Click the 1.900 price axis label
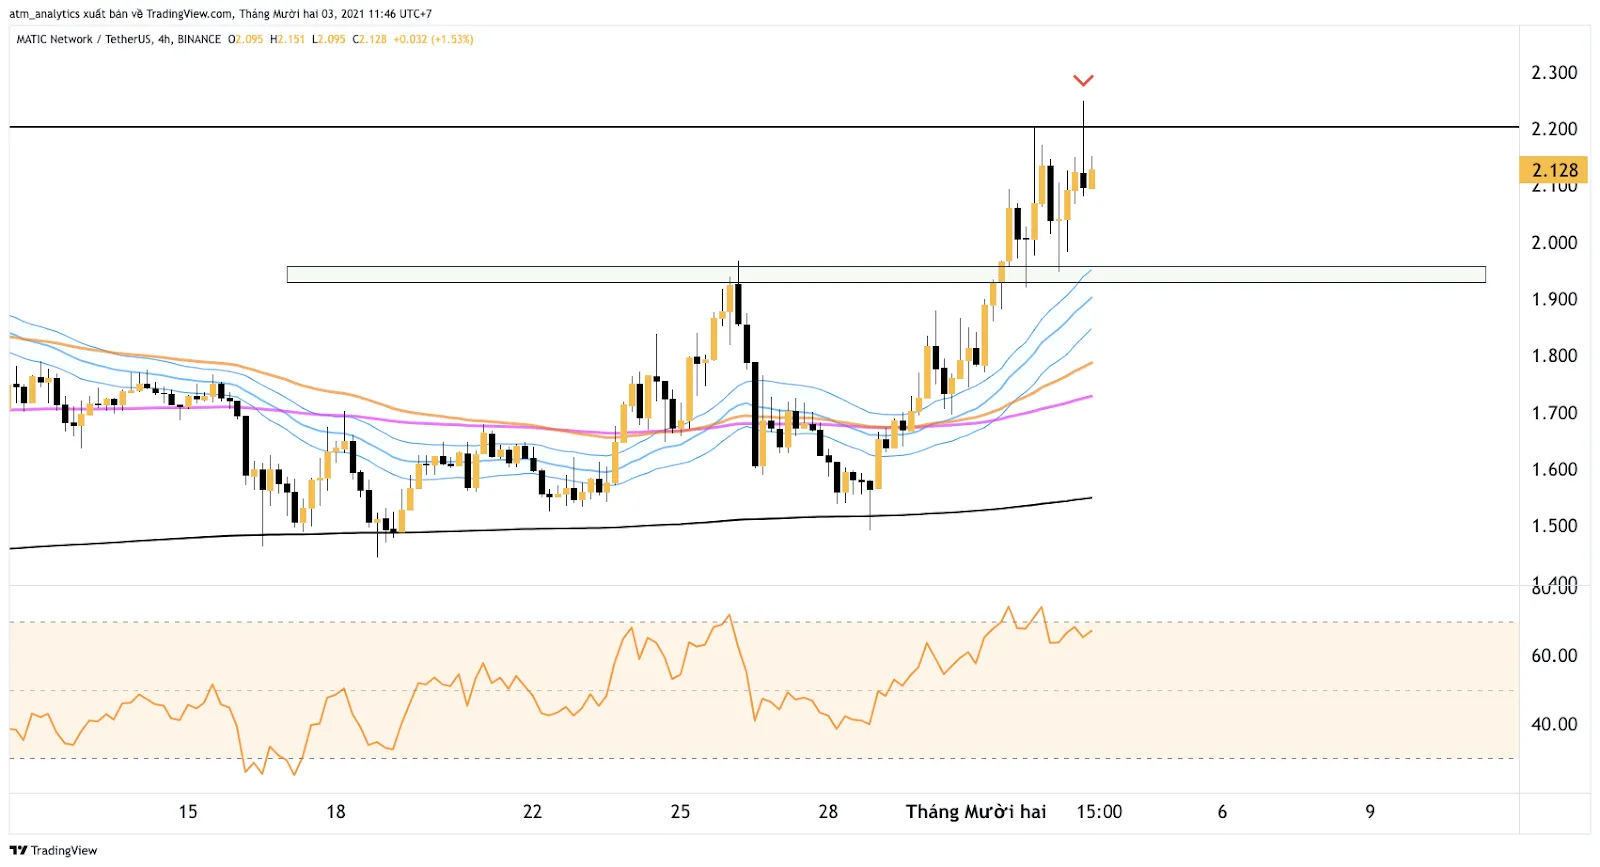This screenshot has width=1600, height=867. pyautogui.click(x=1554, y=299)
